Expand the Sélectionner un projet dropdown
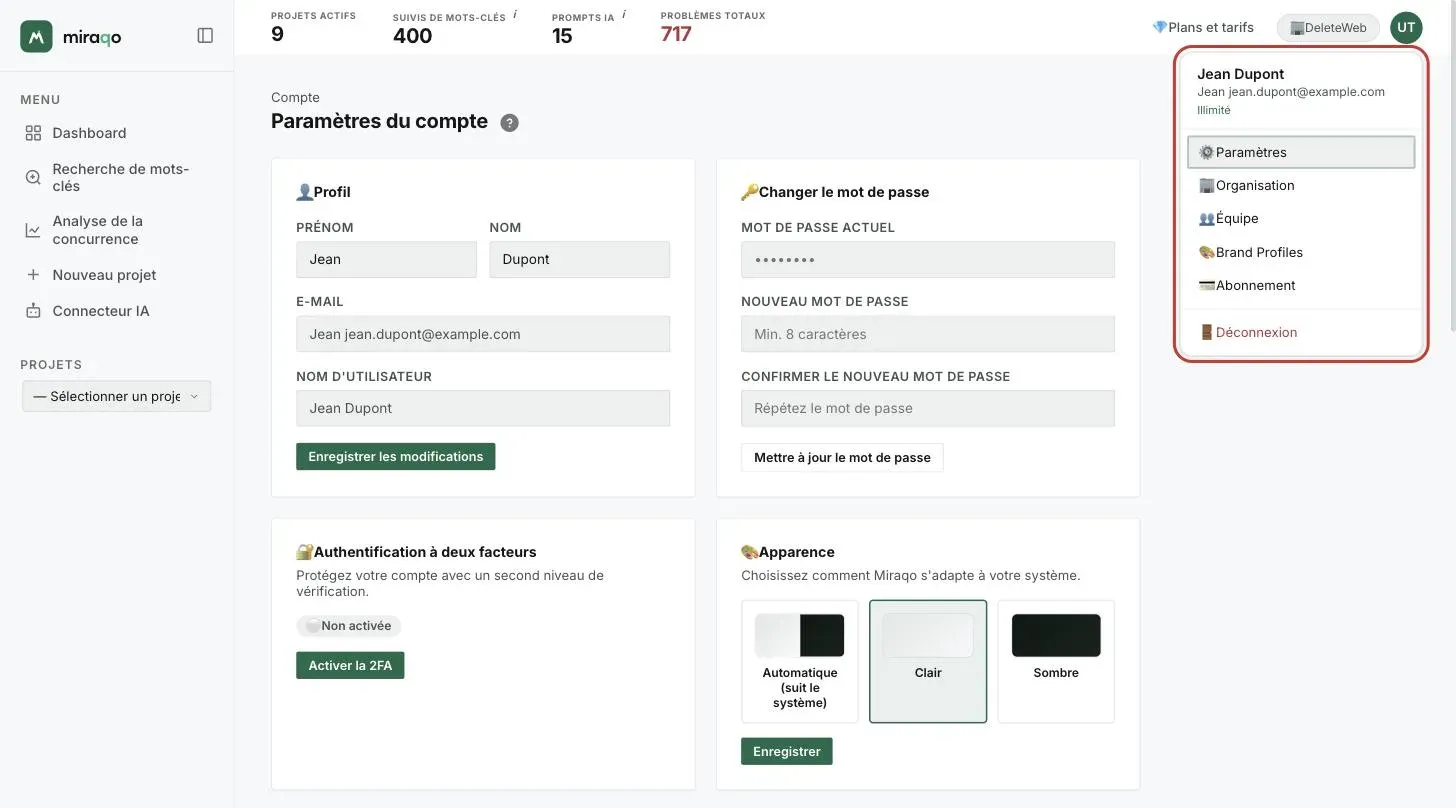1456x808 pixels. click(116, 396)
